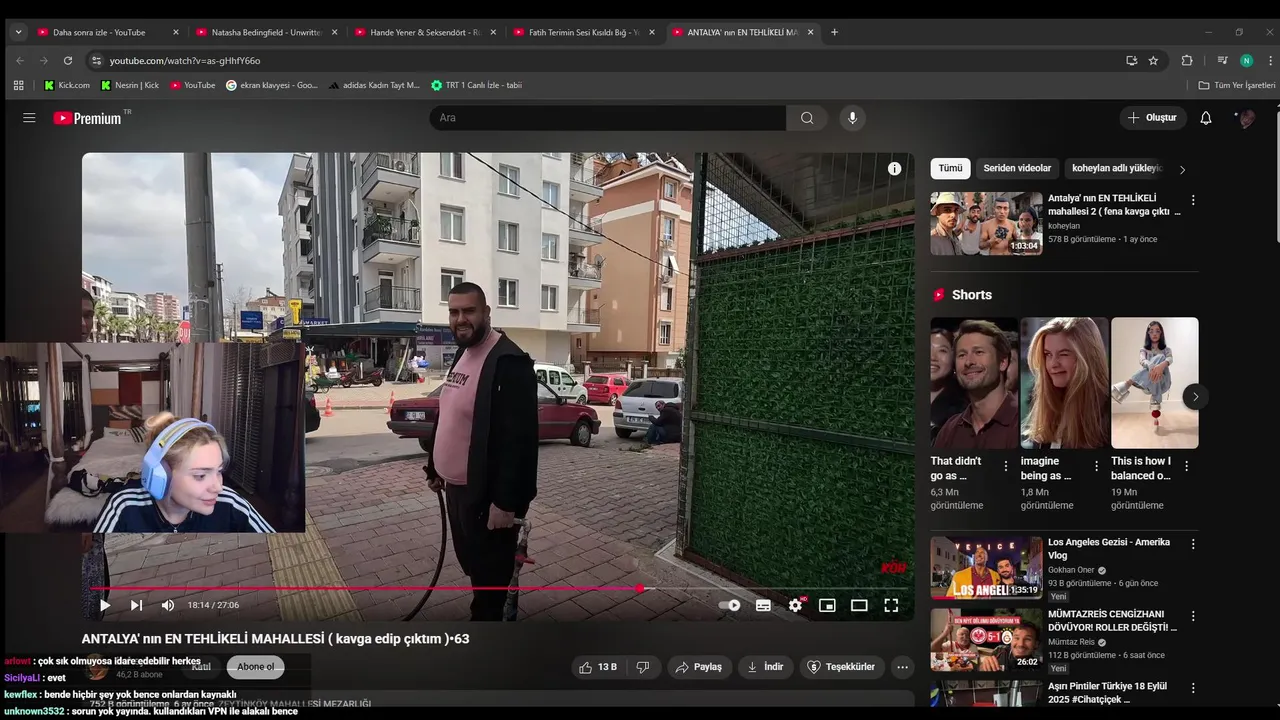Viewport: 1280px width, 720px height.
Task: Switch to Natasha Bedingfield Unwritten tab
Action: 266,32
